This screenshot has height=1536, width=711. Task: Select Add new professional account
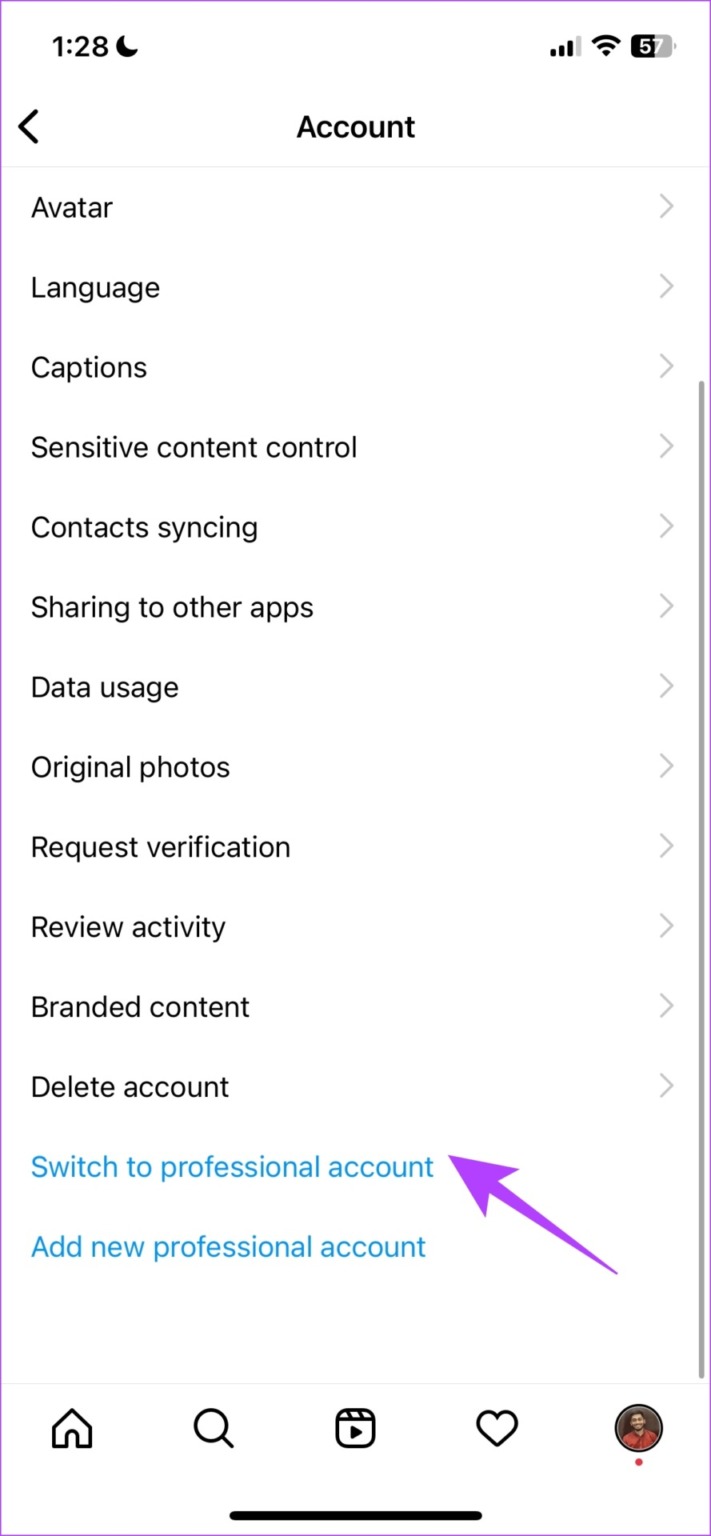point(228,1246)
